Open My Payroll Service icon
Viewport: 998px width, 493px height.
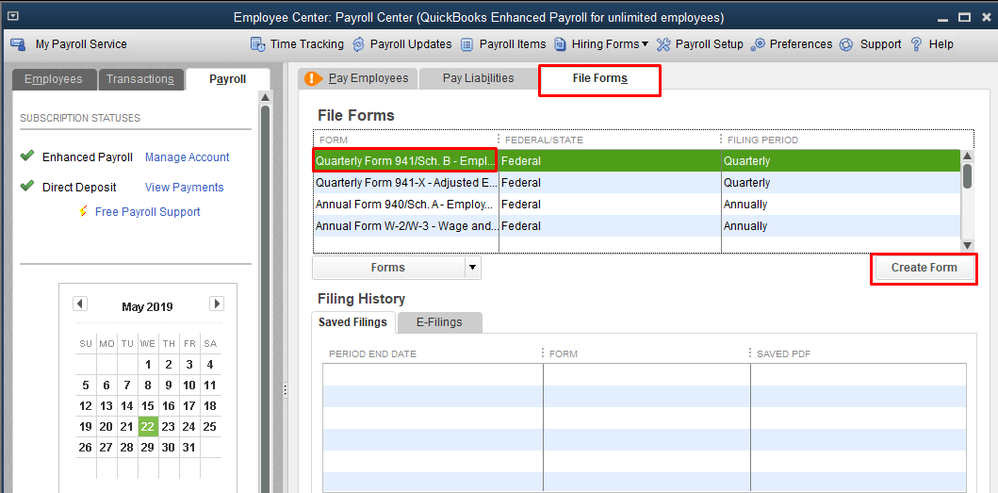tap(19, 45)
